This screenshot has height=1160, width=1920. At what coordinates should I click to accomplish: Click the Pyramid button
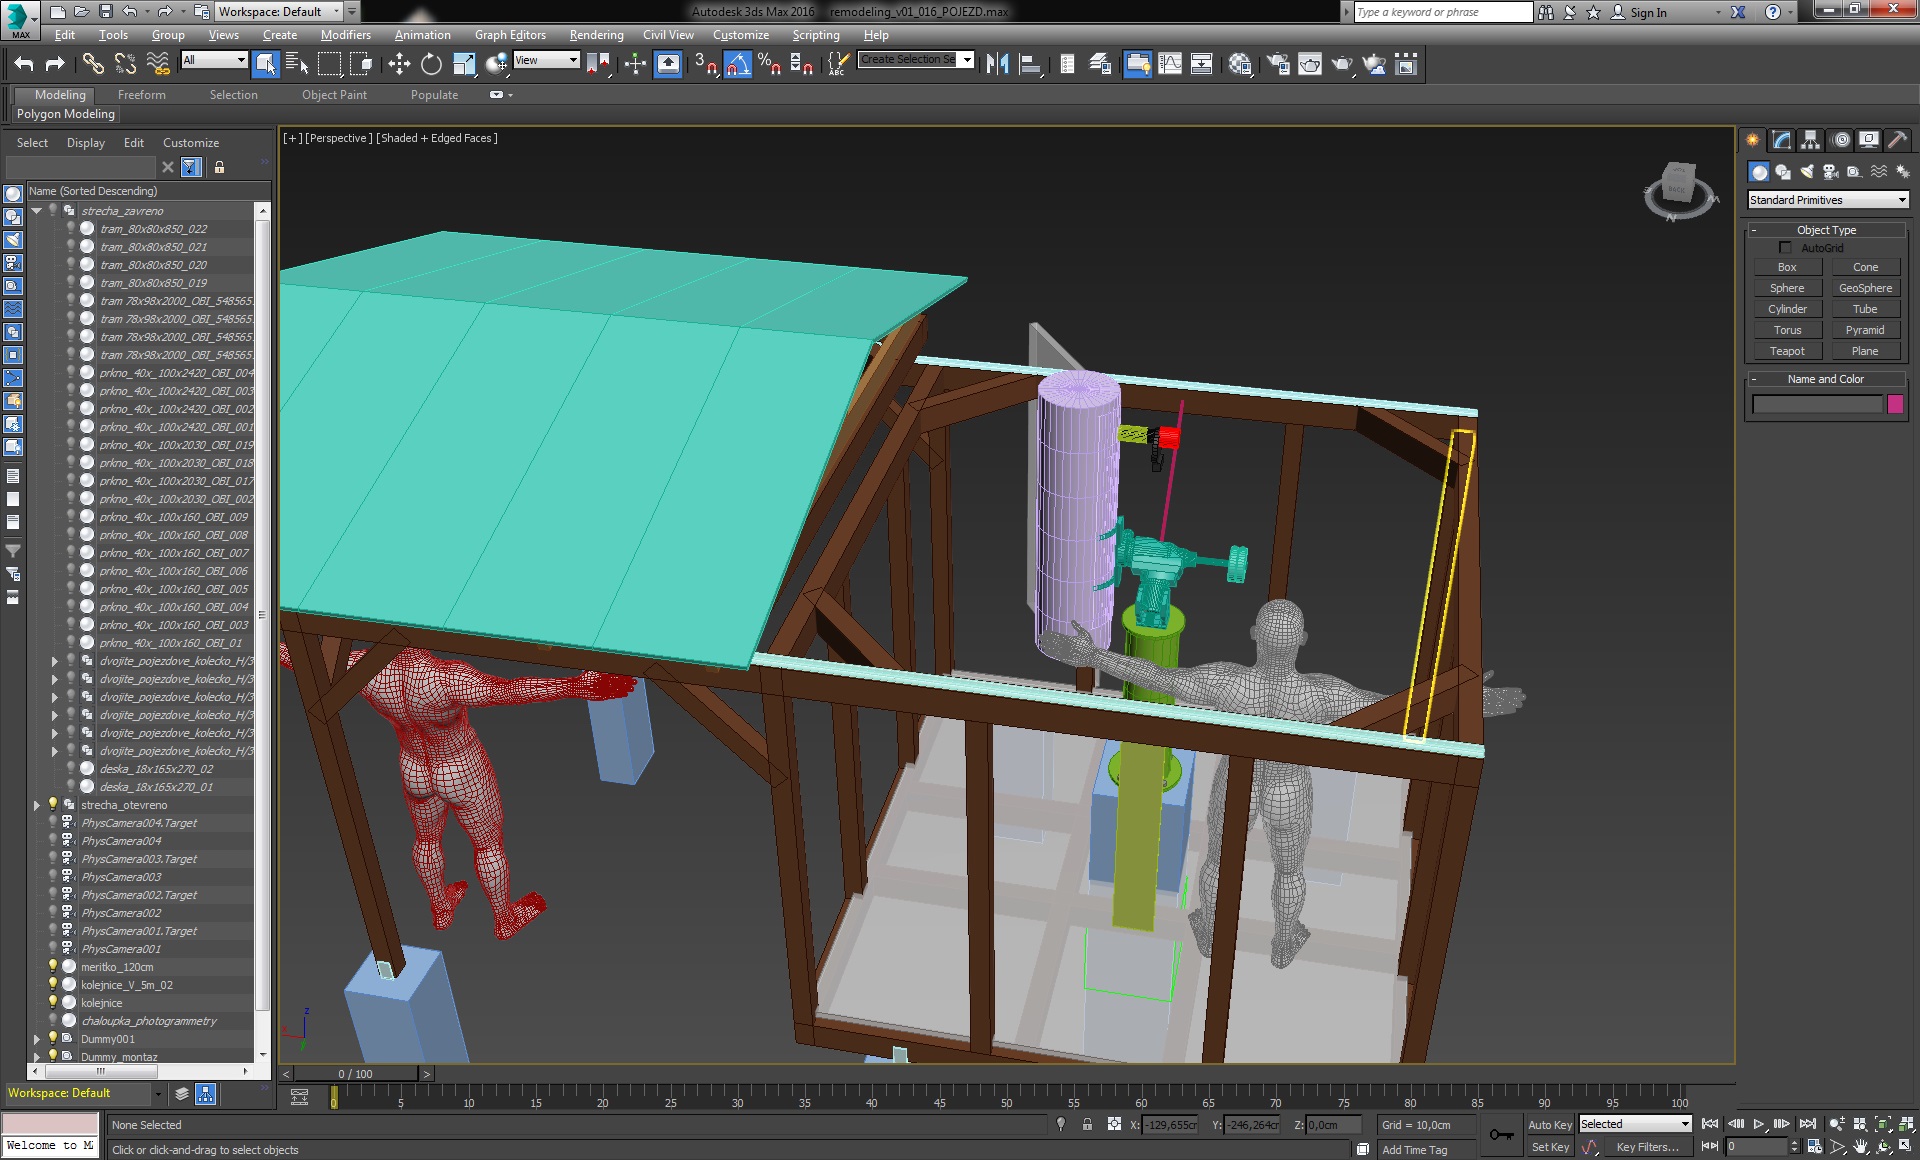click(1866, 330)
